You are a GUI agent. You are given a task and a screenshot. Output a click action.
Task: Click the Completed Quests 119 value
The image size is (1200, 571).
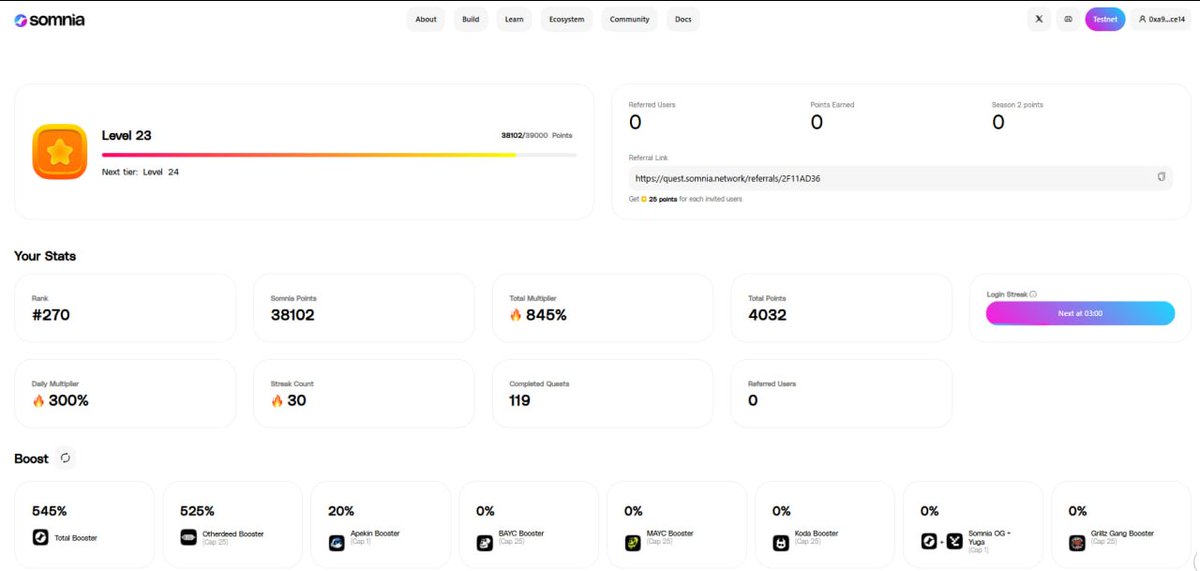[x=520, y=400]
